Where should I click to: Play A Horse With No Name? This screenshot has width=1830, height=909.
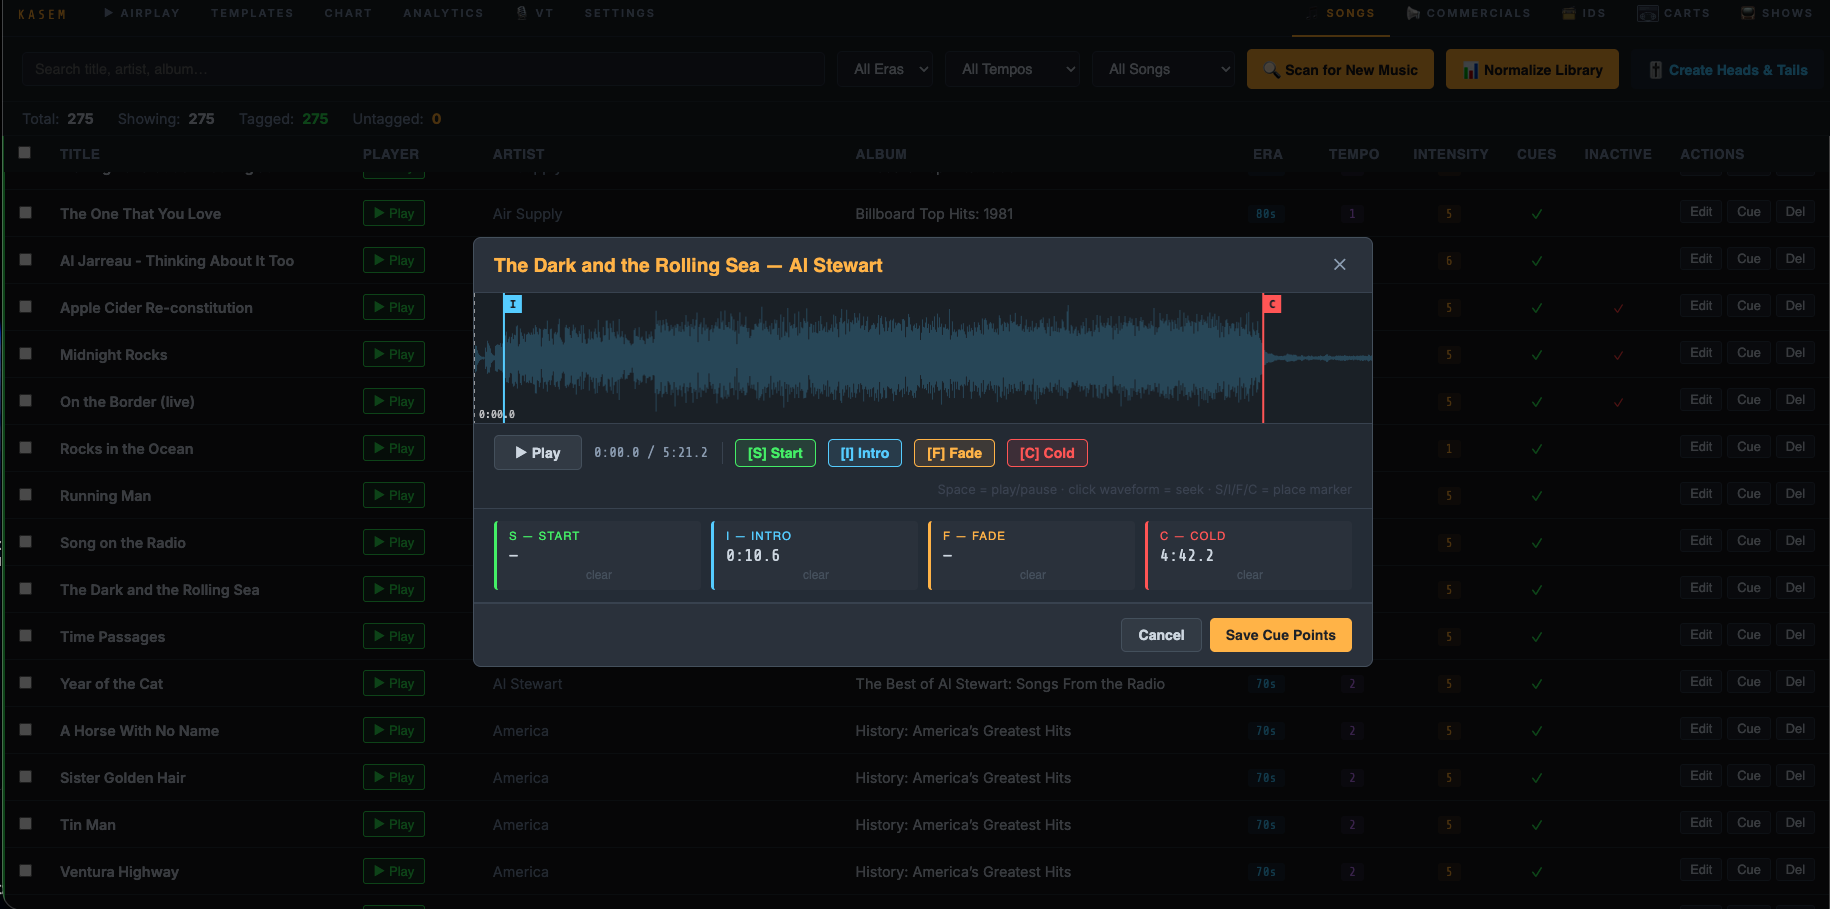click(394, 730)
